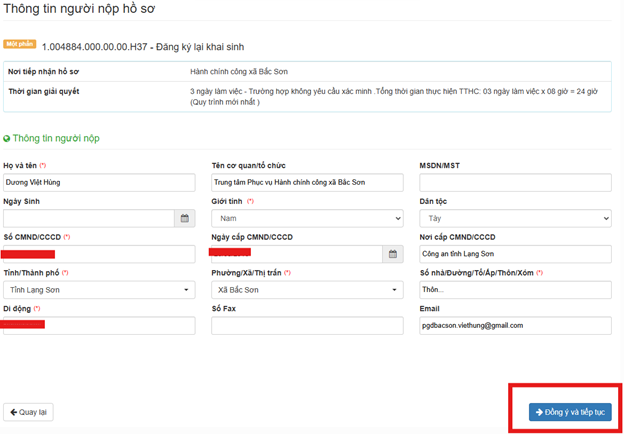
Task: Click the Đồng ý và tiếp tục button
Action: coord(570,412)
